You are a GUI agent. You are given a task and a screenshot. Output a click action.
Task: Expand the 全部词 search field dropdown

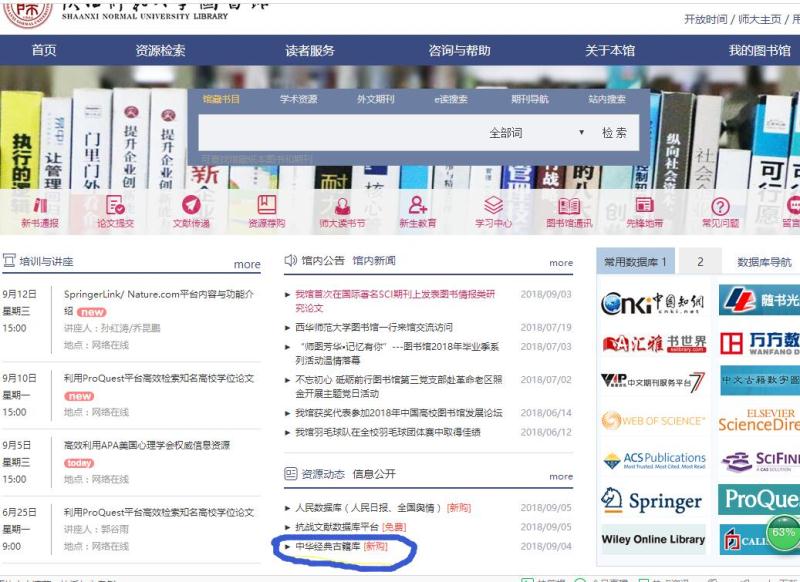[581, 133]
